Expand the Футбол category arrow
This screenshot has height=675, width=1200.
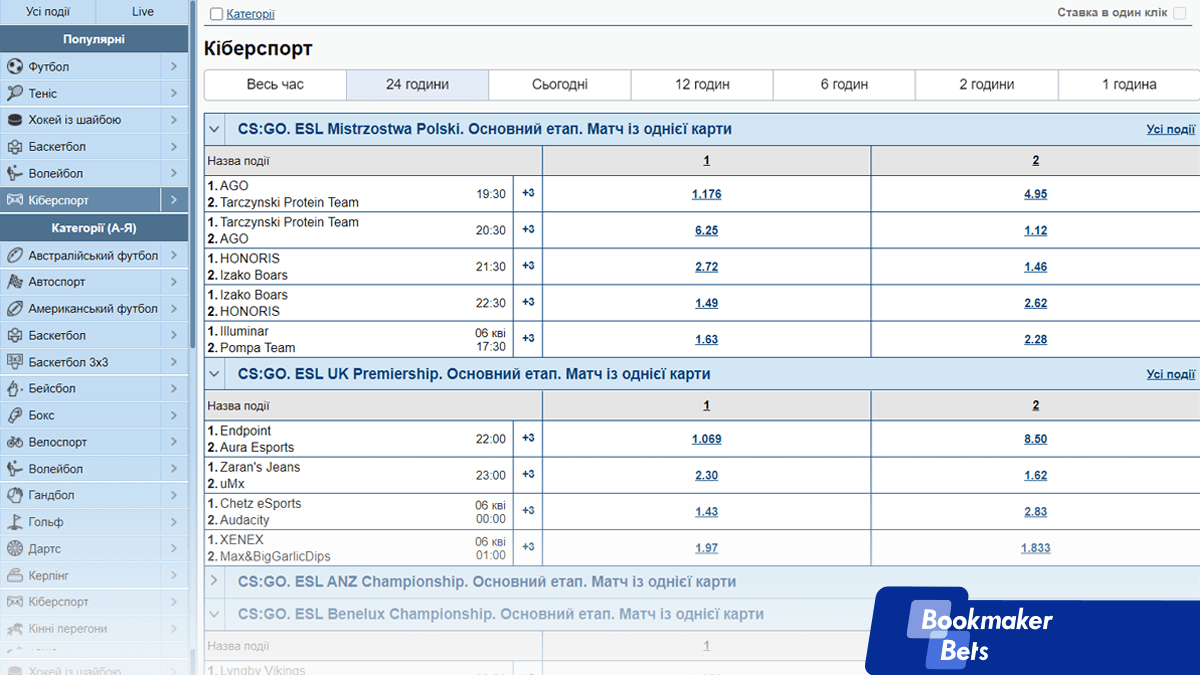[173, 67]
